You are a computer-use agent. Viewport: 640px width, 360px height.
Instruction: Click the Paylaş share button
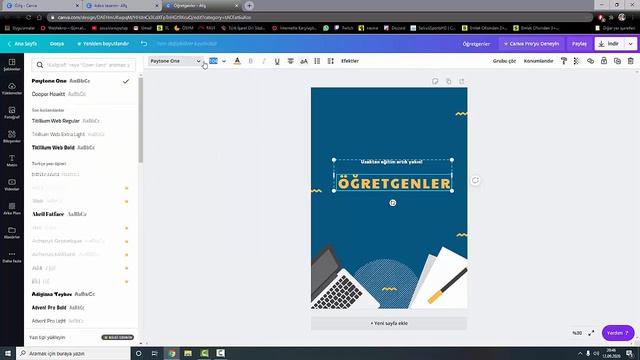pos(579,44)
